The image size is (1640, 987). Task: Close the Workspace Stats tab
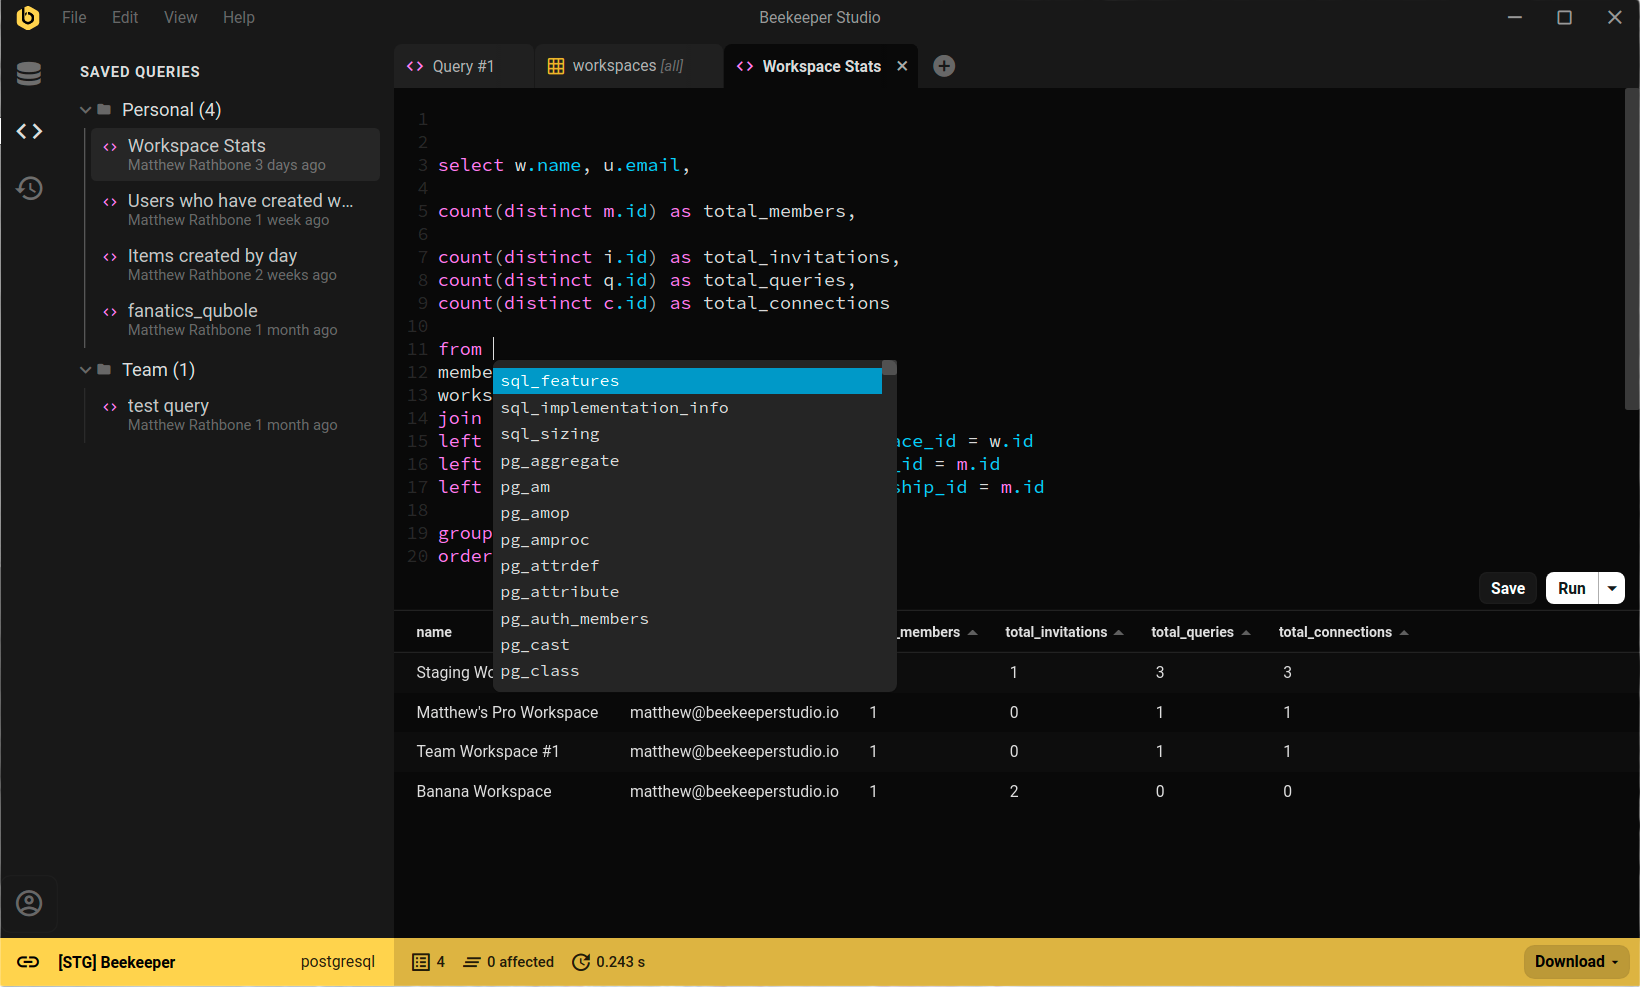902,66
